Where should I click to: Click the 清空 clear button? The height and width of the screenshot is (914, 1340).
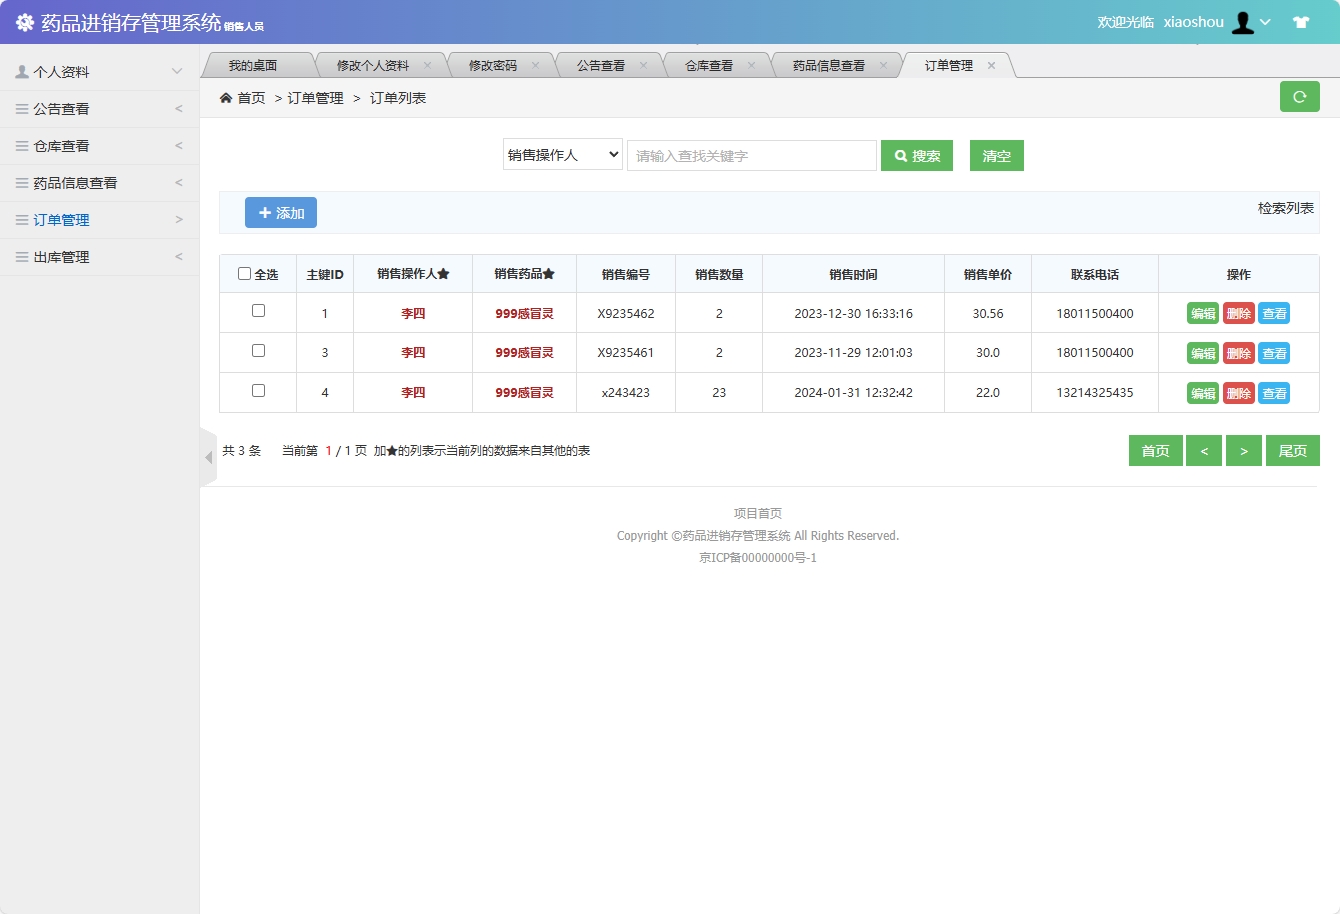click(996, 155)
